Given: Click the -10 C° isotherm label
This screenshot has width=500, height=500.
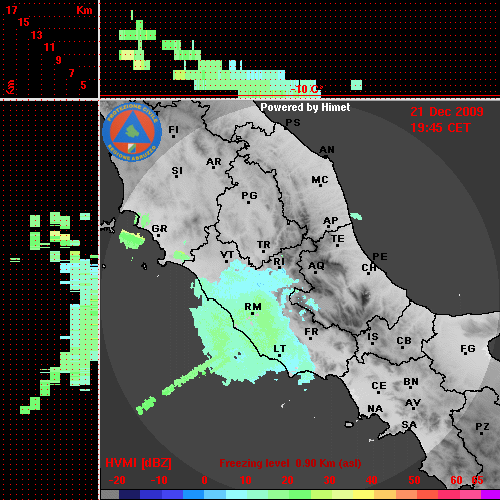Looking at the screenshot, I should [306, 89].
